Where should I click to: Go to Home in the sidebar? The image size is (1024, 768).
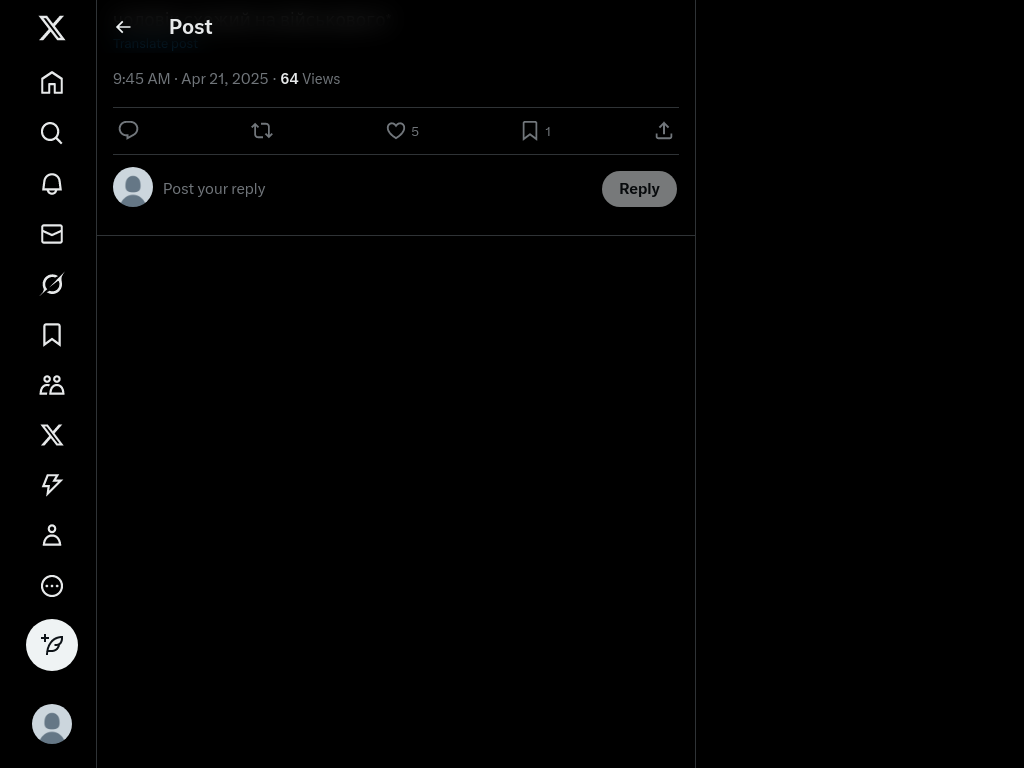(52, 83)
